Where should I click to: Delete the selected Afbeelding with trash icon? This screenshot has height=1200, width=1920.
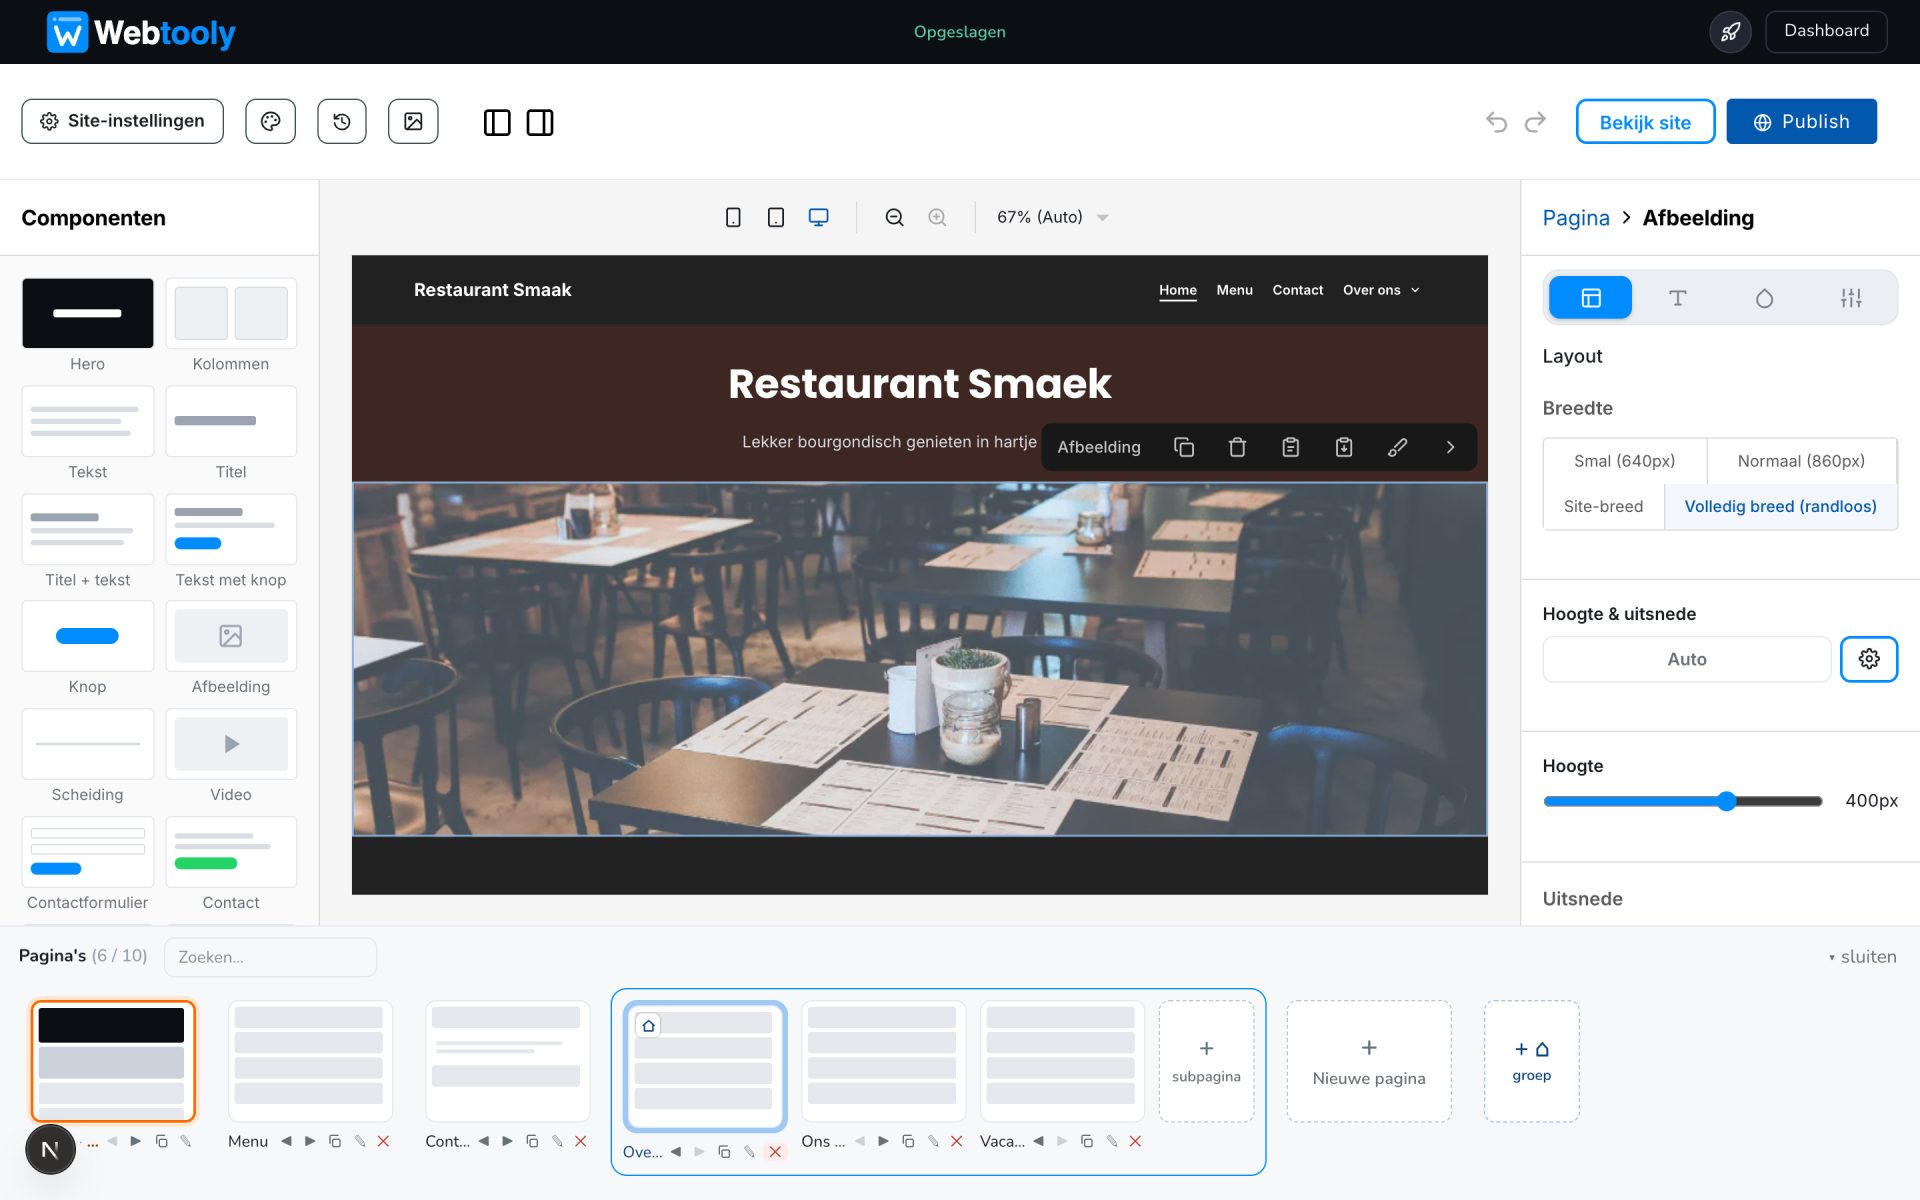[x=1237, y=447]
